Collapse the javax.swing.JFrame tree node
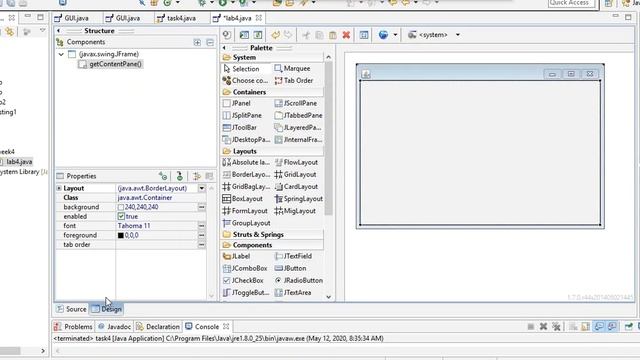Viewport: 640px width, 360px height. pyautogui.click(x=61, y=54)
